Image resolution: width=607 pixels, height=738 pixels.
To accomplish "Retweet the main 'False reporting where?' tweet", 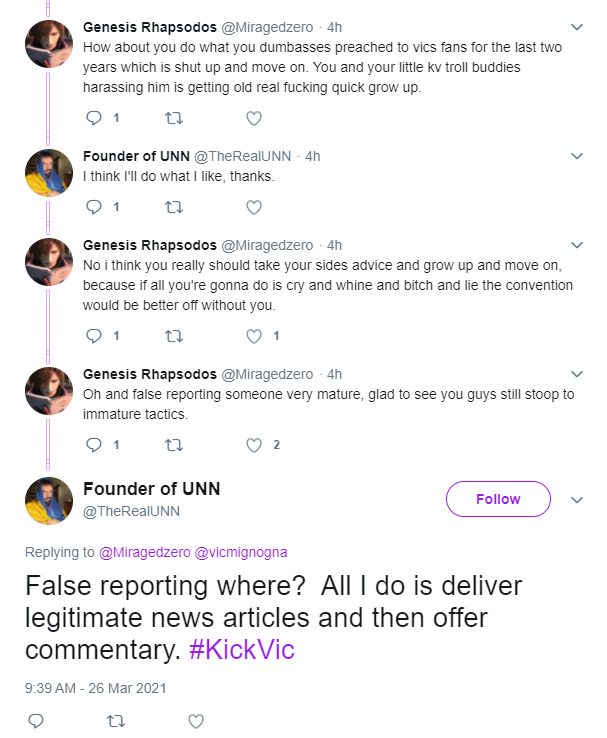I will click(116, 721).
